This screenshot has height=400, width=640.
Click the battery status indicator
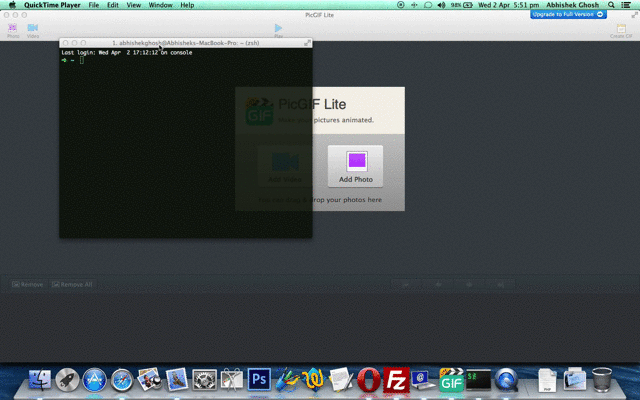point(462,5)
